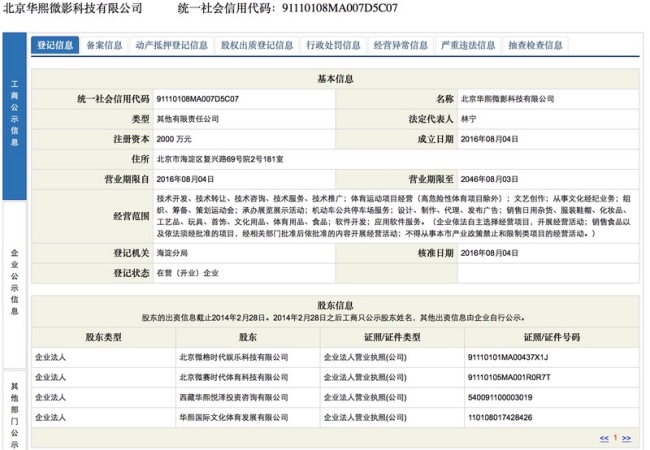Click 企业法人 in the 北京微格时代 row
The width and height of the screenshot is (650, 450).
[x=50, y=357]
